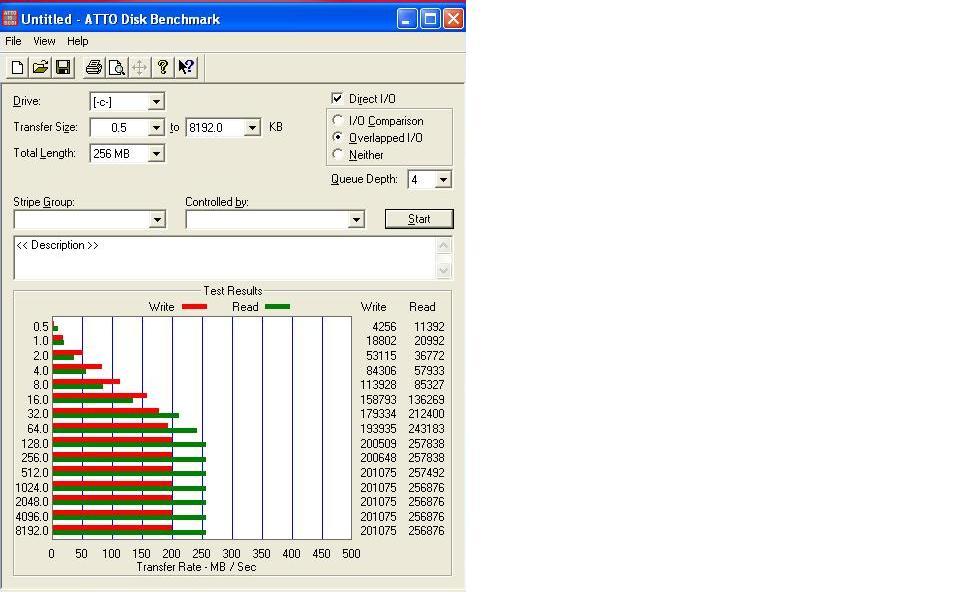960x600 pixels.
Task: Activate context help arrow-question icon
Action: pyautogui.click(x=186, y=67)
